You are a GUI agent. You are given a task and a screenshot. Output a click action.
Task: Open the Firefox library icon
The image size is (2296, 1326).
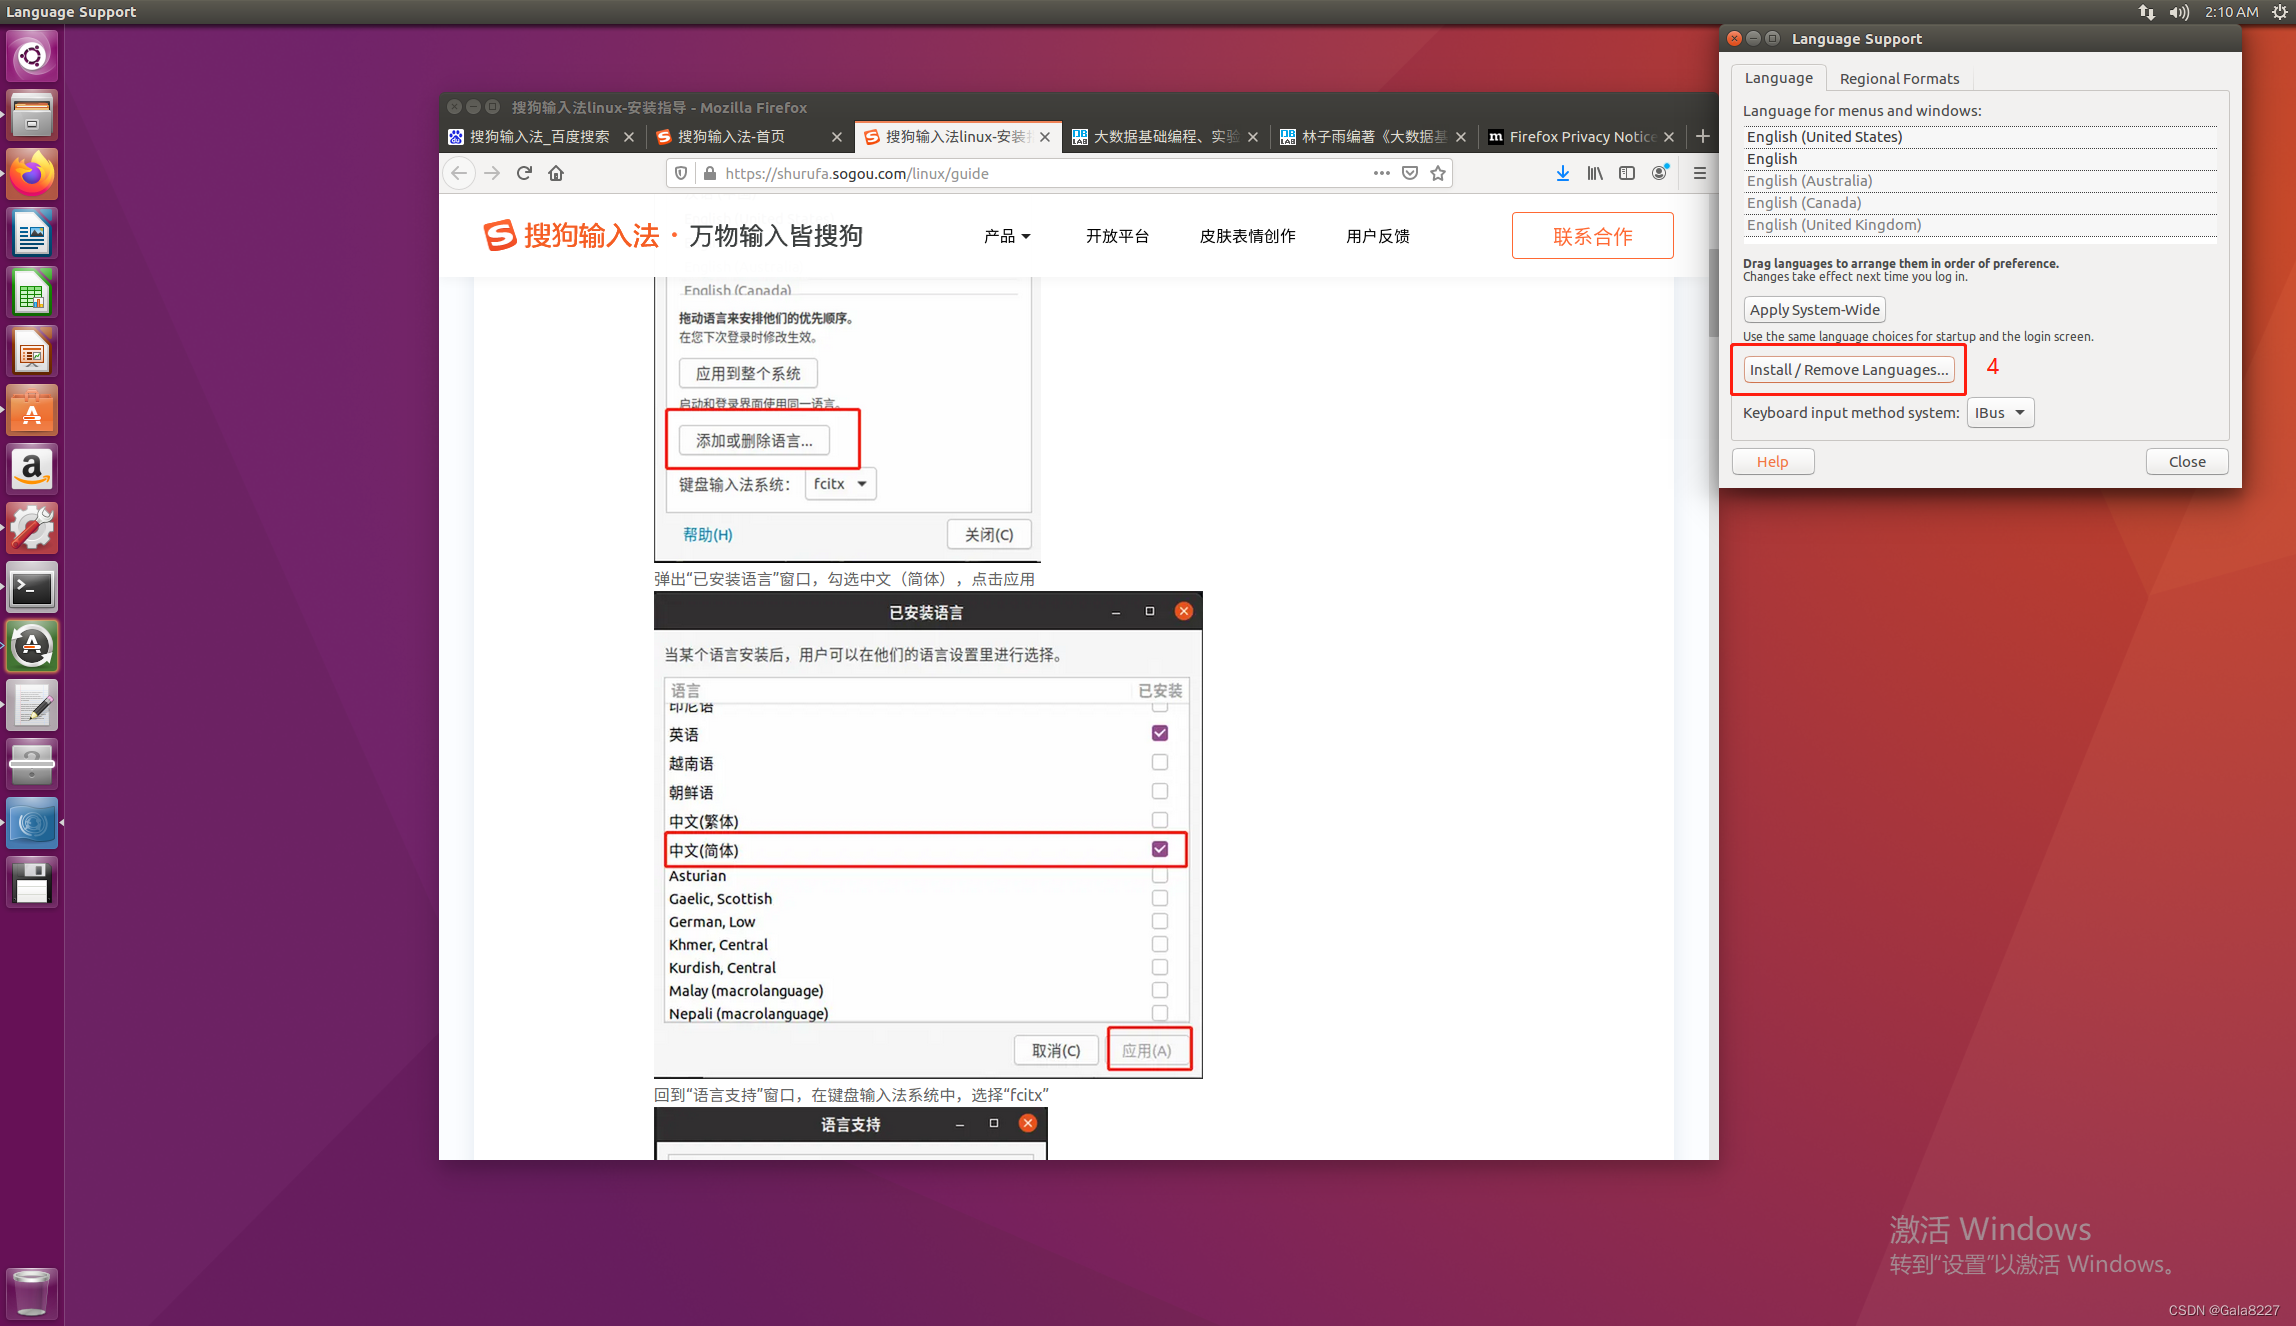[x=1594, y=173]
